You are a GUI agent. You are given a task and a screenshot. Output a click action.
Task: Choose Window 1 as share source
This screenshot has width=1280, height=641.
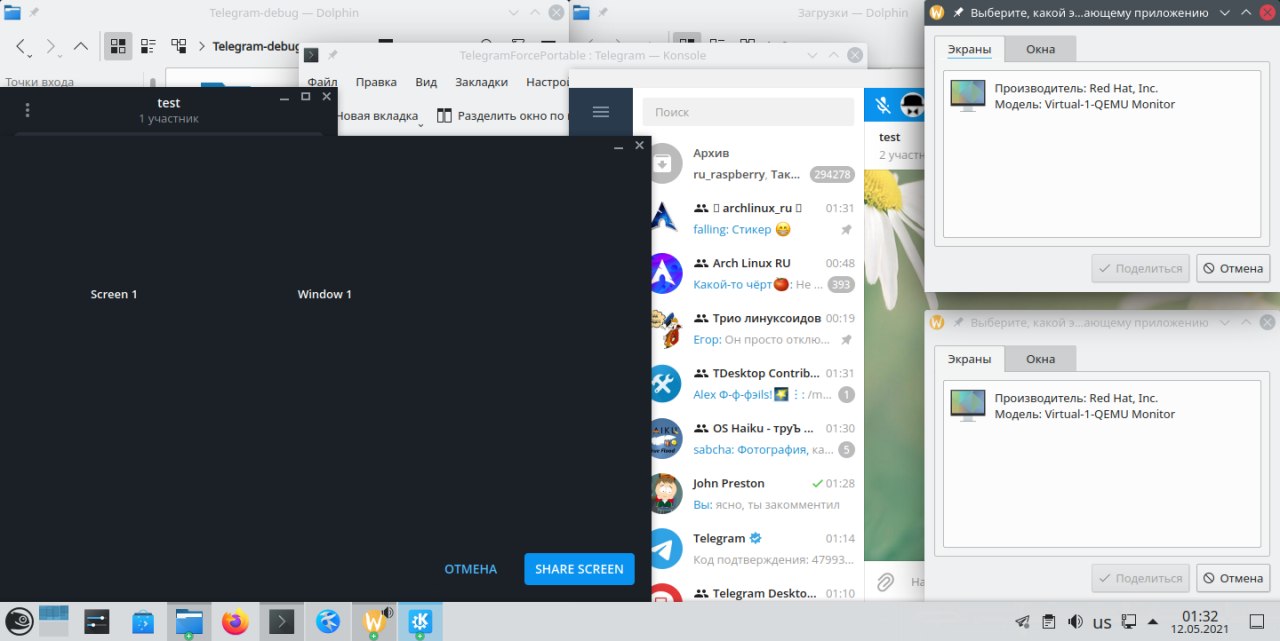[x=324, y=294]
